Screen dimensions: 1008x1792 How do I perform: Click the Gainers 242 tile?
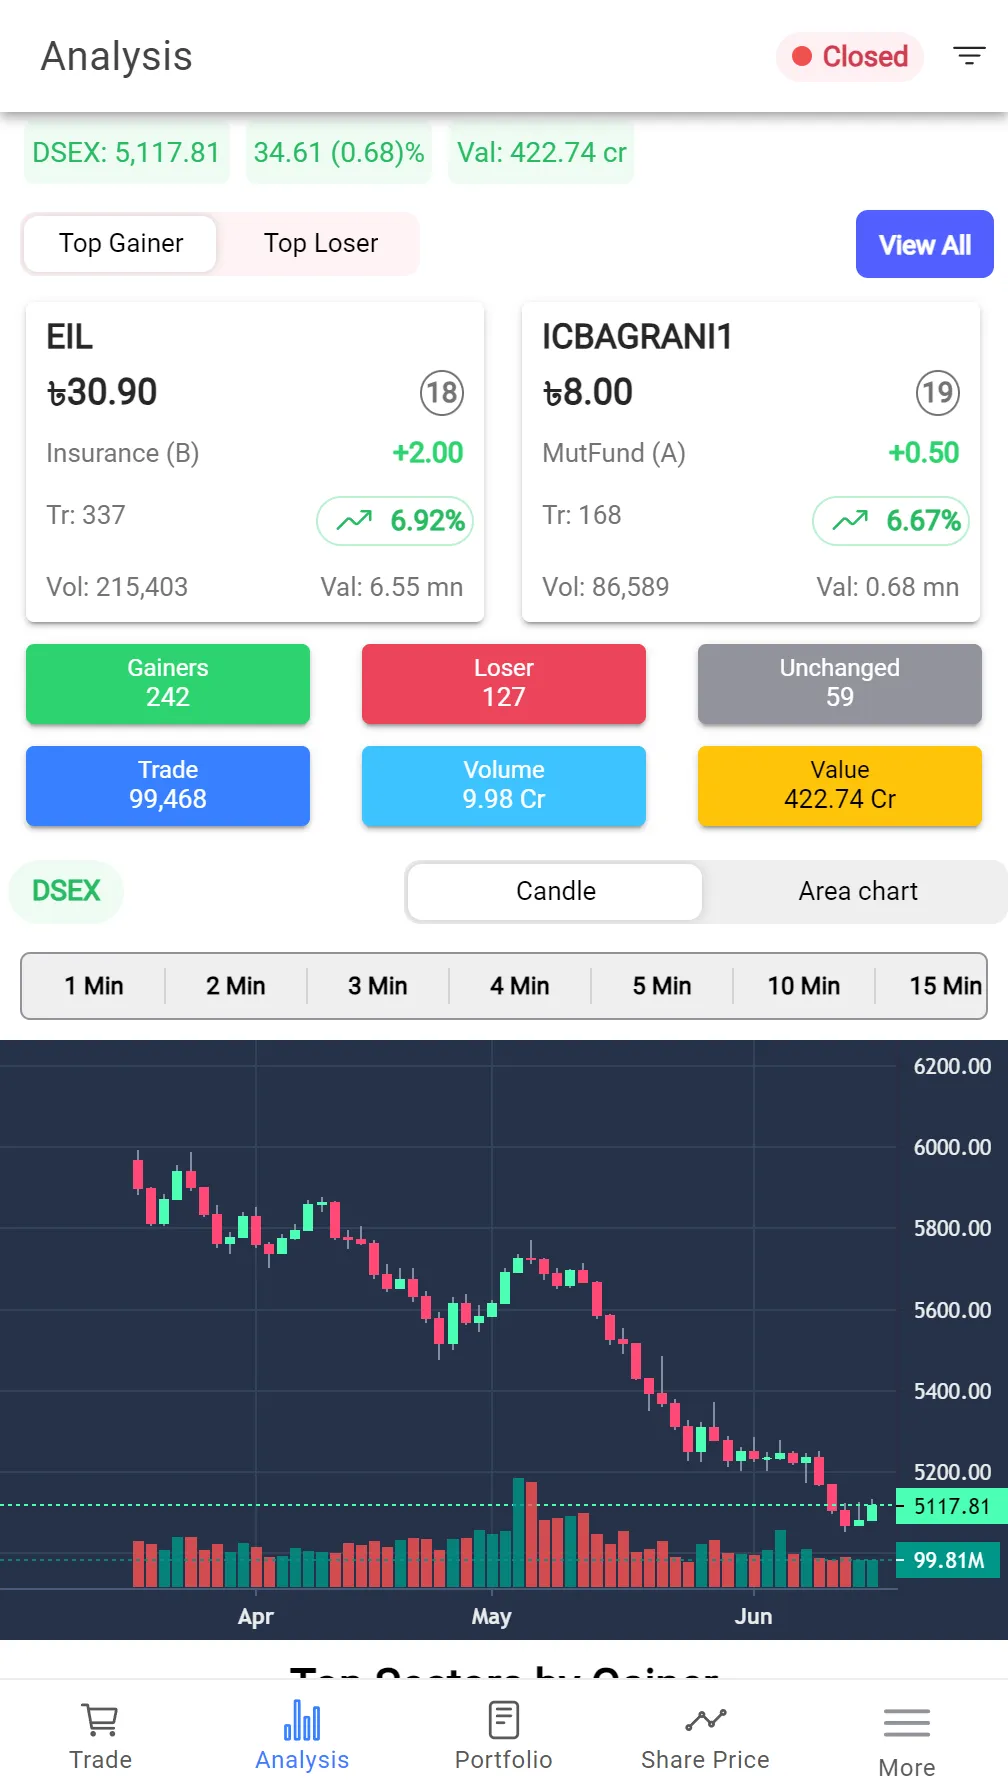(x=168, y=683)
